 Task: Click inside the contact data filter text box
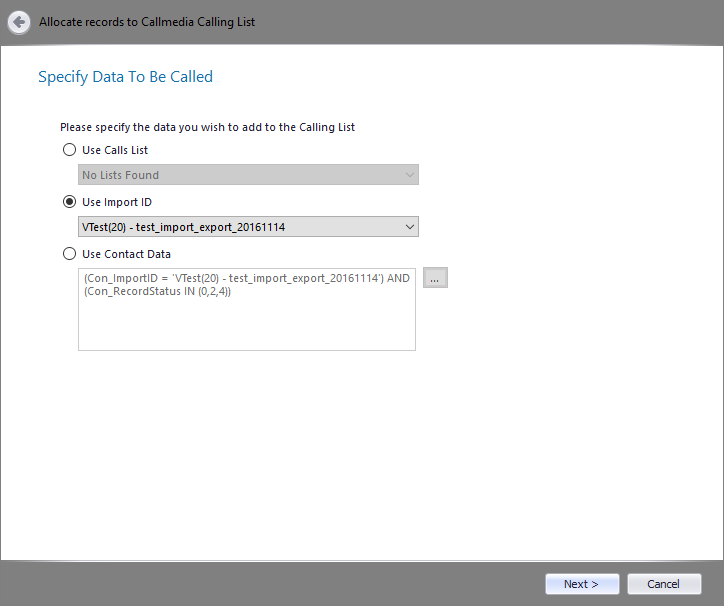coord(247,309)
